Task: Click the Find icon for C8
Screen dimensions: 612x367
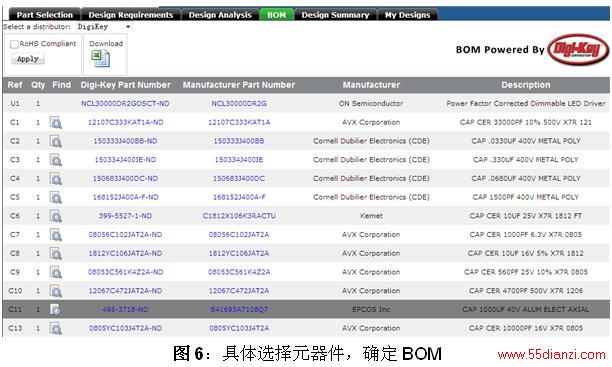Action: point(56,254)
